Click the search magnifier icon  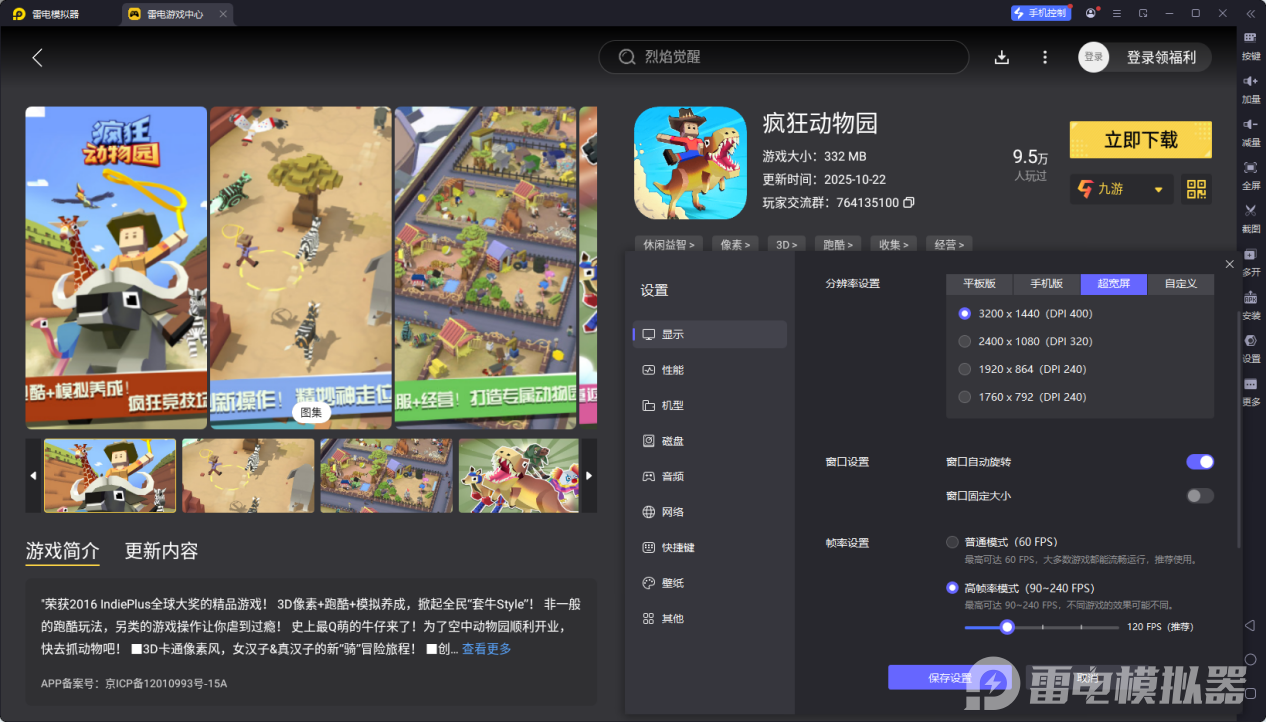(x=627, y=57)
